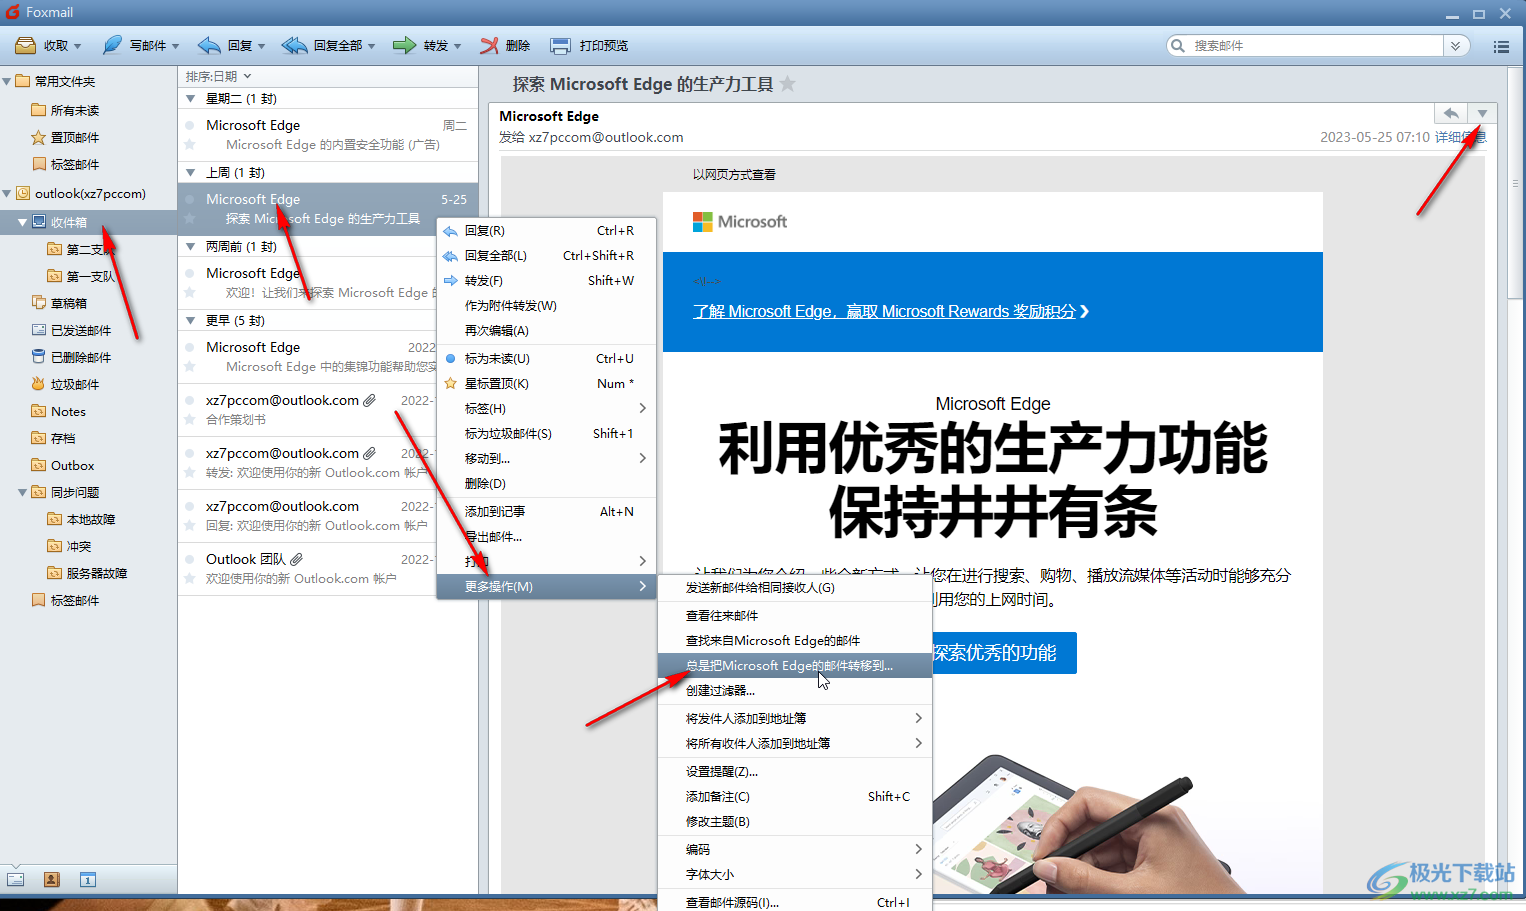The width and height of the screenshot is (1526, 911).
Task: Choose 标为未读(U) in context menu
Action: point(547,358)
